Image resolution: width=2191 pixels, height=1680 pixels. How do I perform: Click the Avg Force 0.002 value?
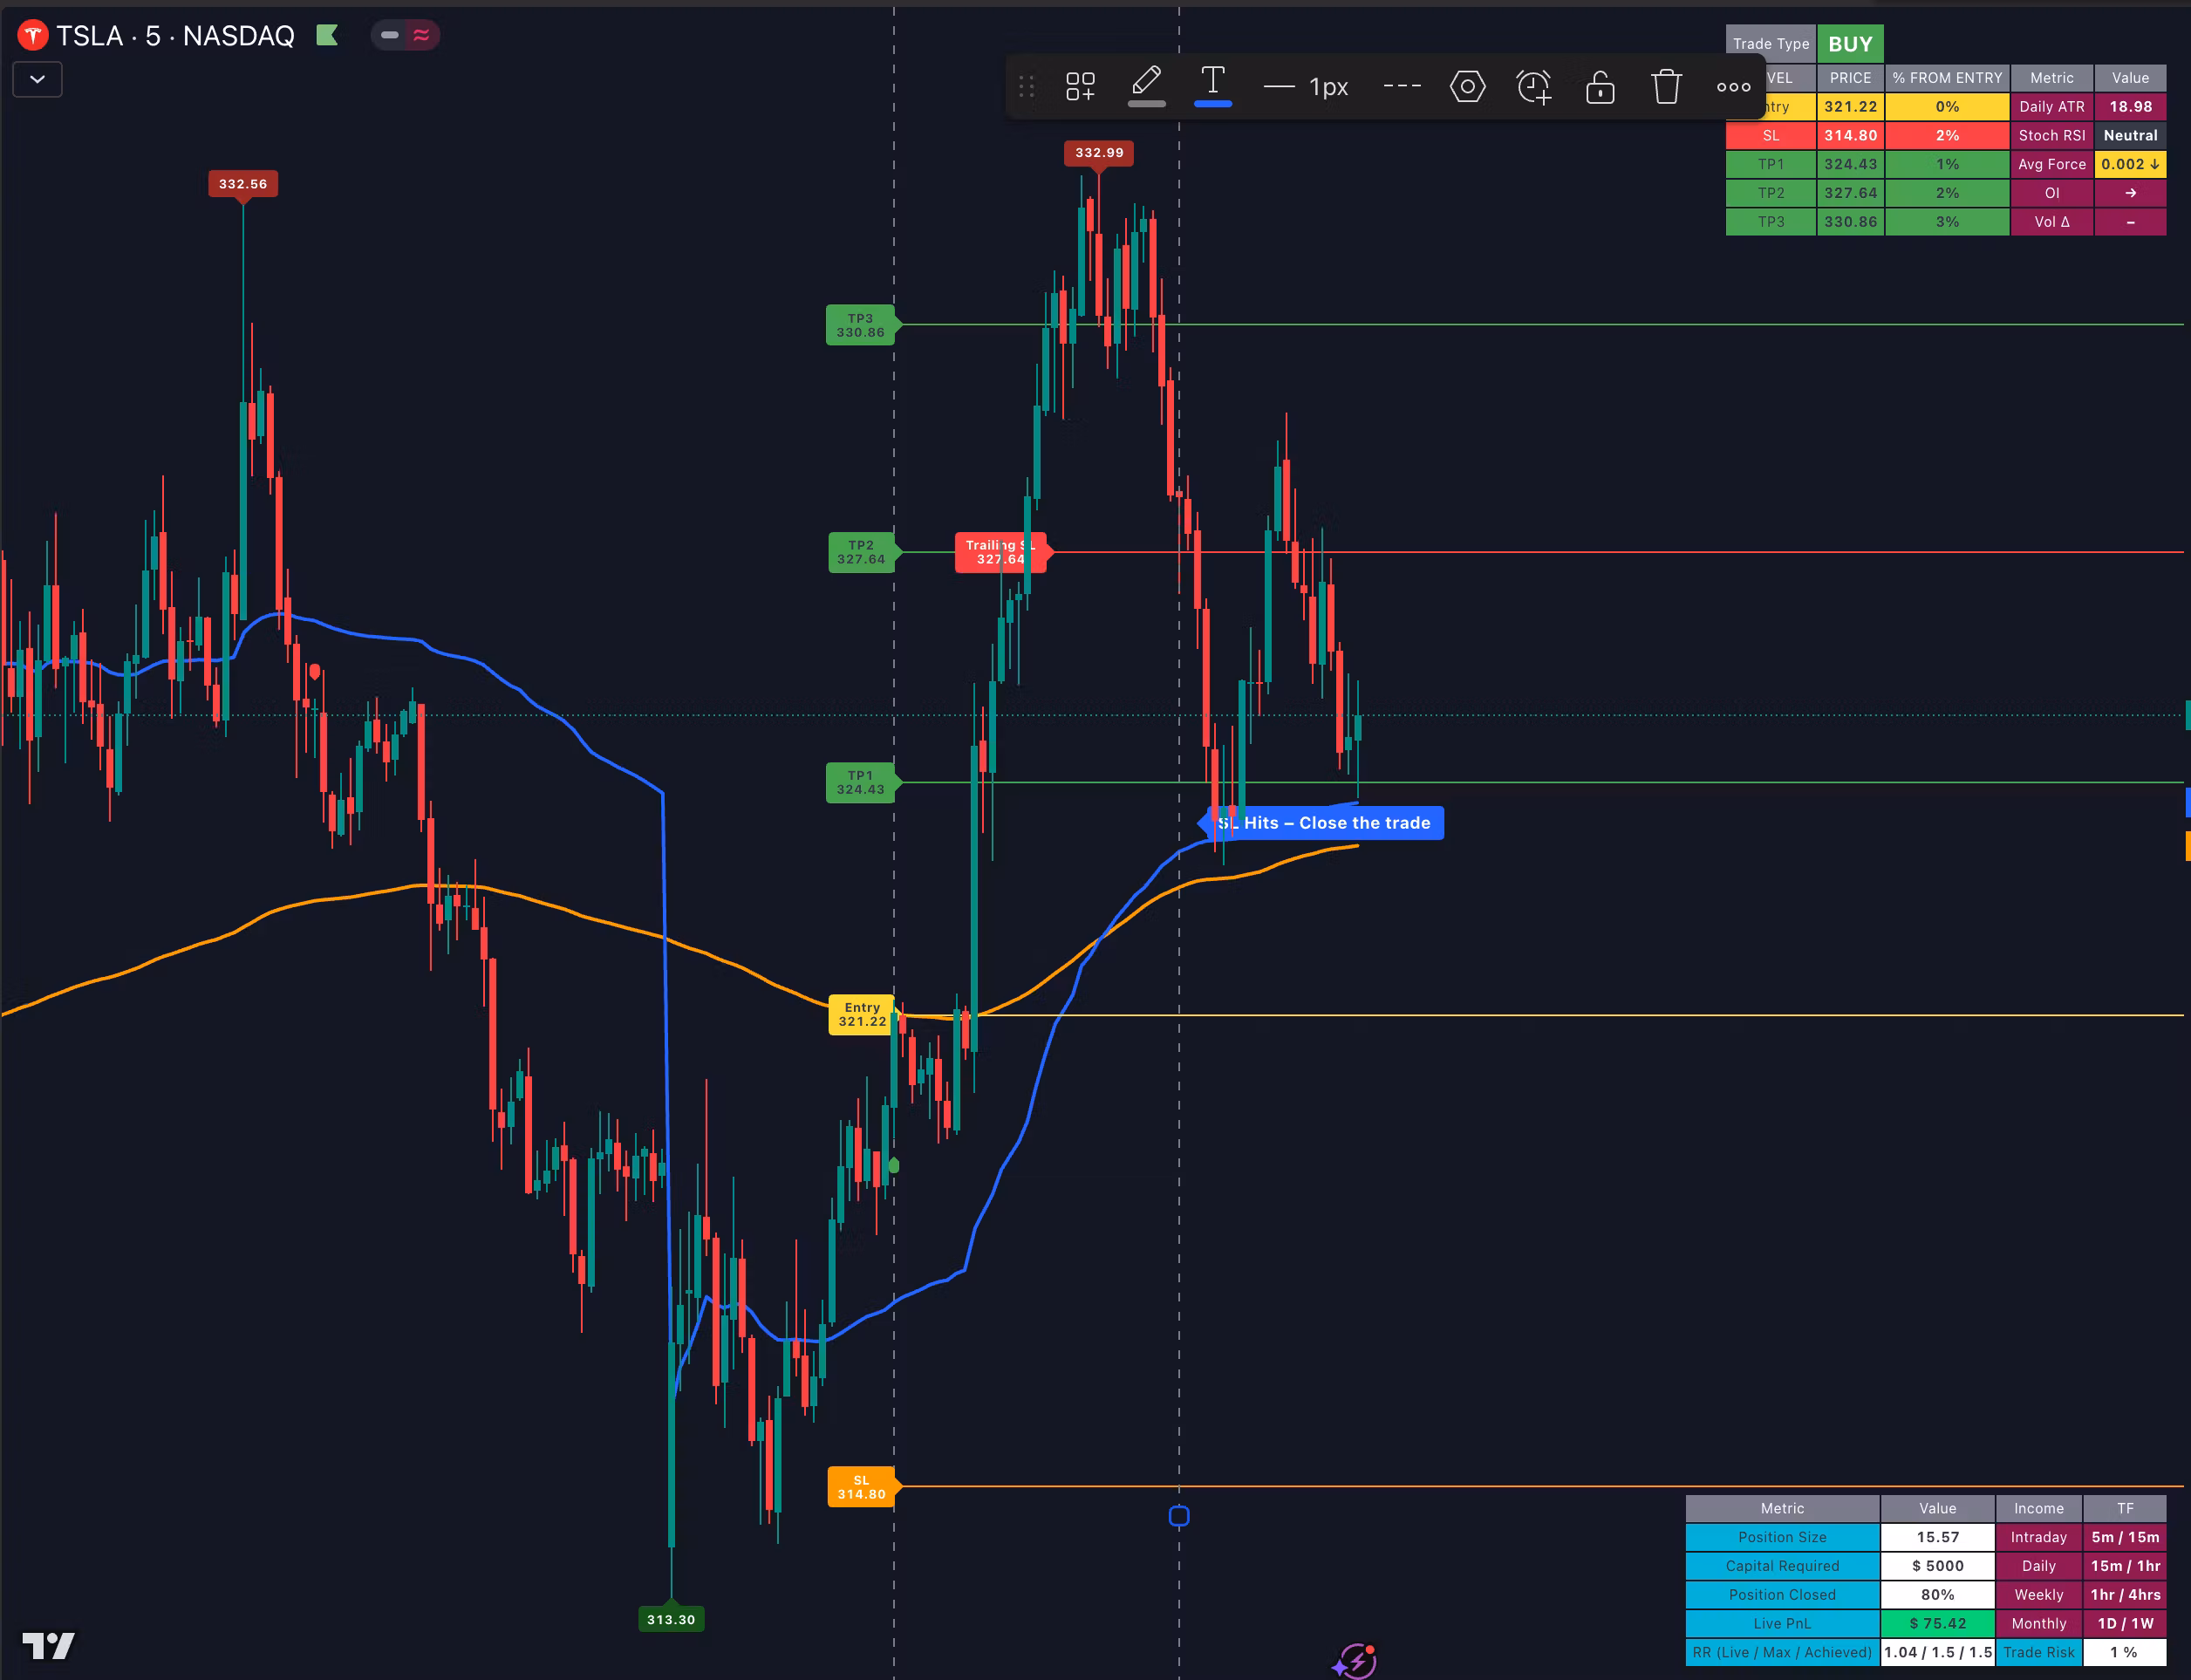tap(2130, 164)
